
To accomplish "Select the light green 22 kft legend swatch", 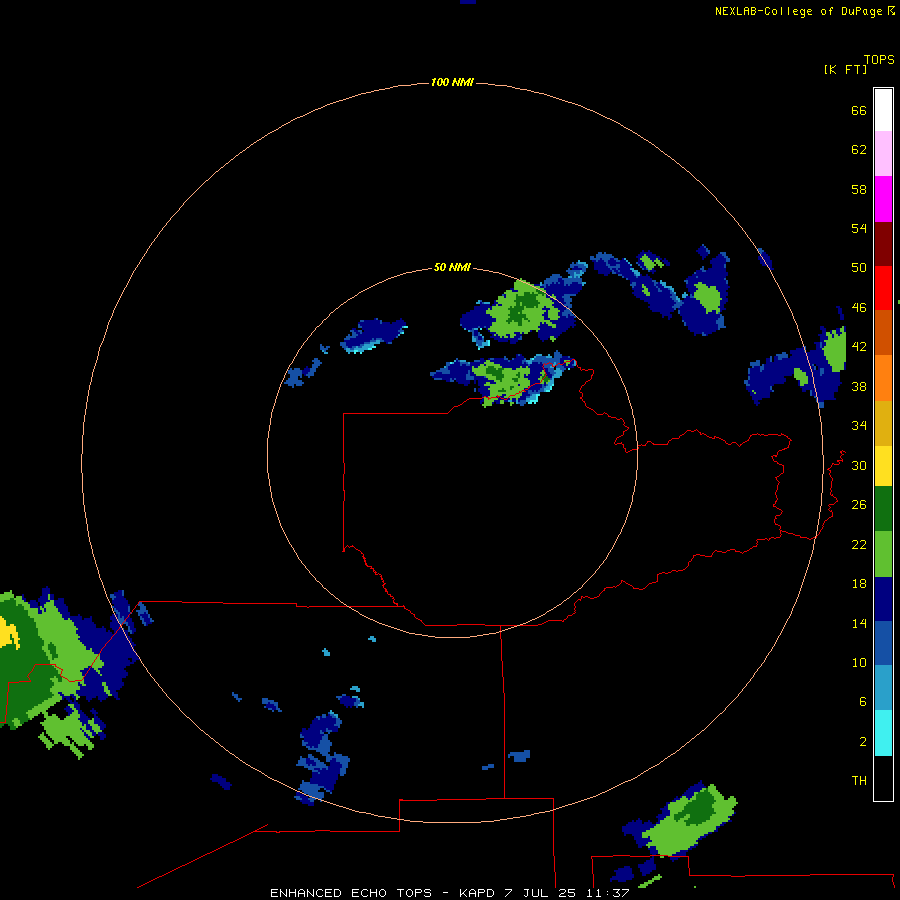I will point(883,553).
